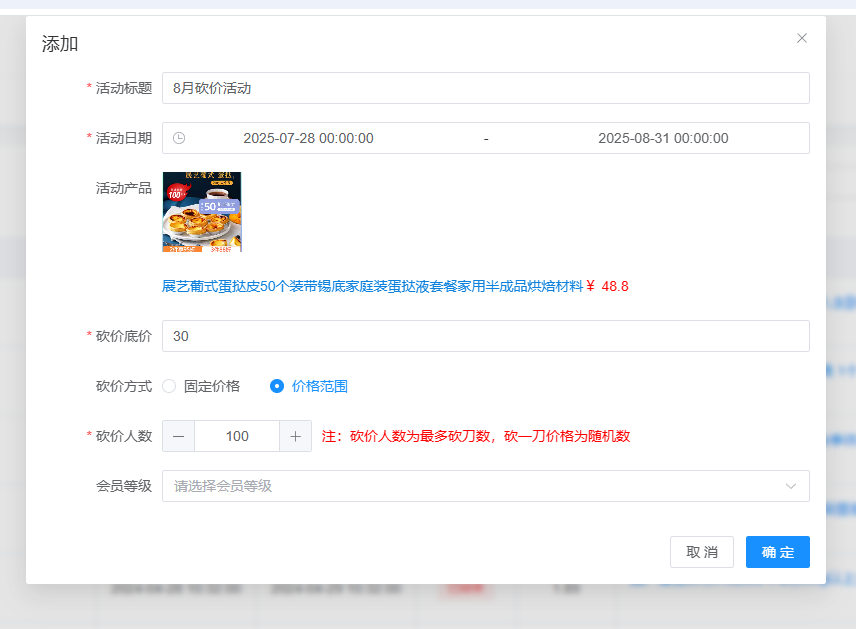Click the end date 2025-08-31 00:00:00

[x=663, y=138]
